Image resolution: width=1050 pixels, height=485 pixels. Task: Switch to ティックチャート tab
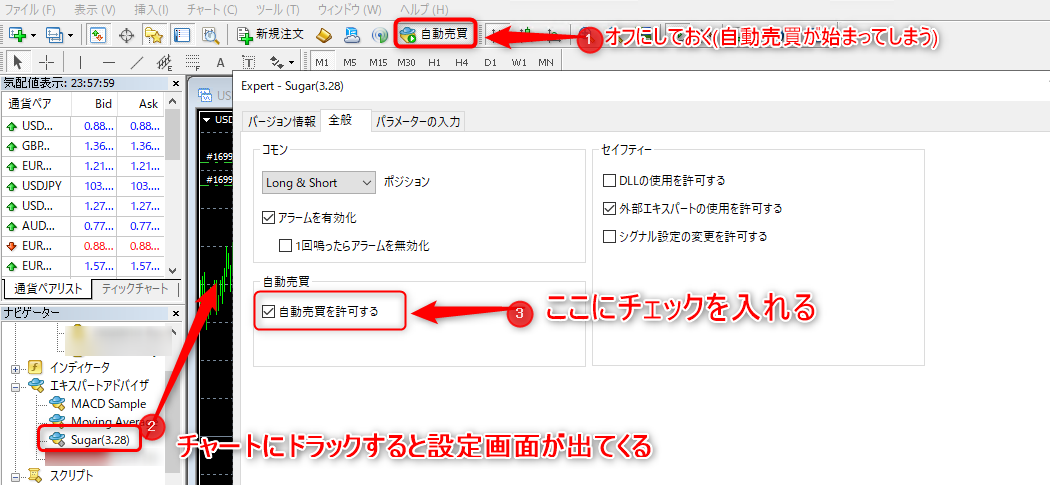tap(133, 290)
